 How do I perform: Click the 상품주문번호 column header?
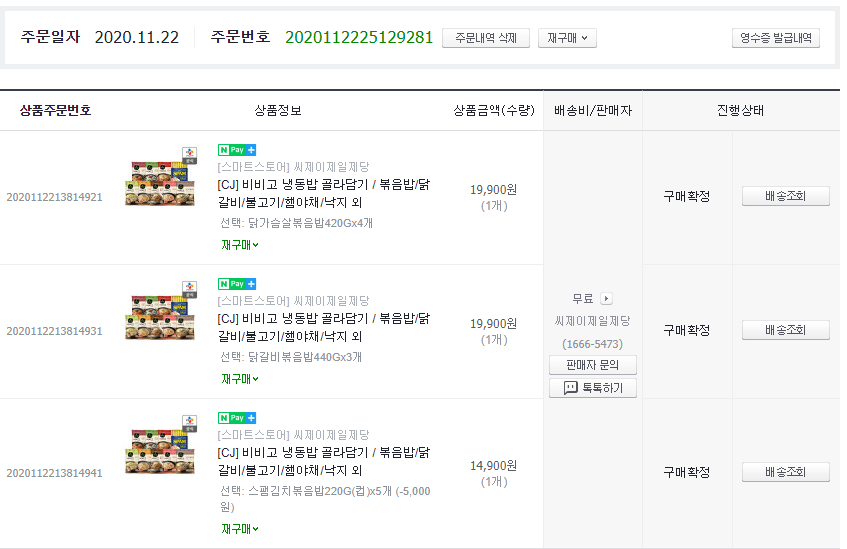tap(55, 111)
